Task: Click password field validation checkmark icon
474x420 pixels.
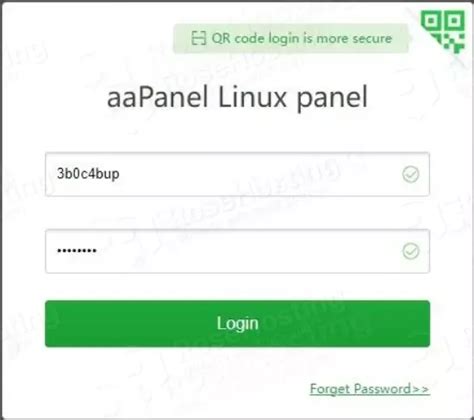Action: (411, 251)
